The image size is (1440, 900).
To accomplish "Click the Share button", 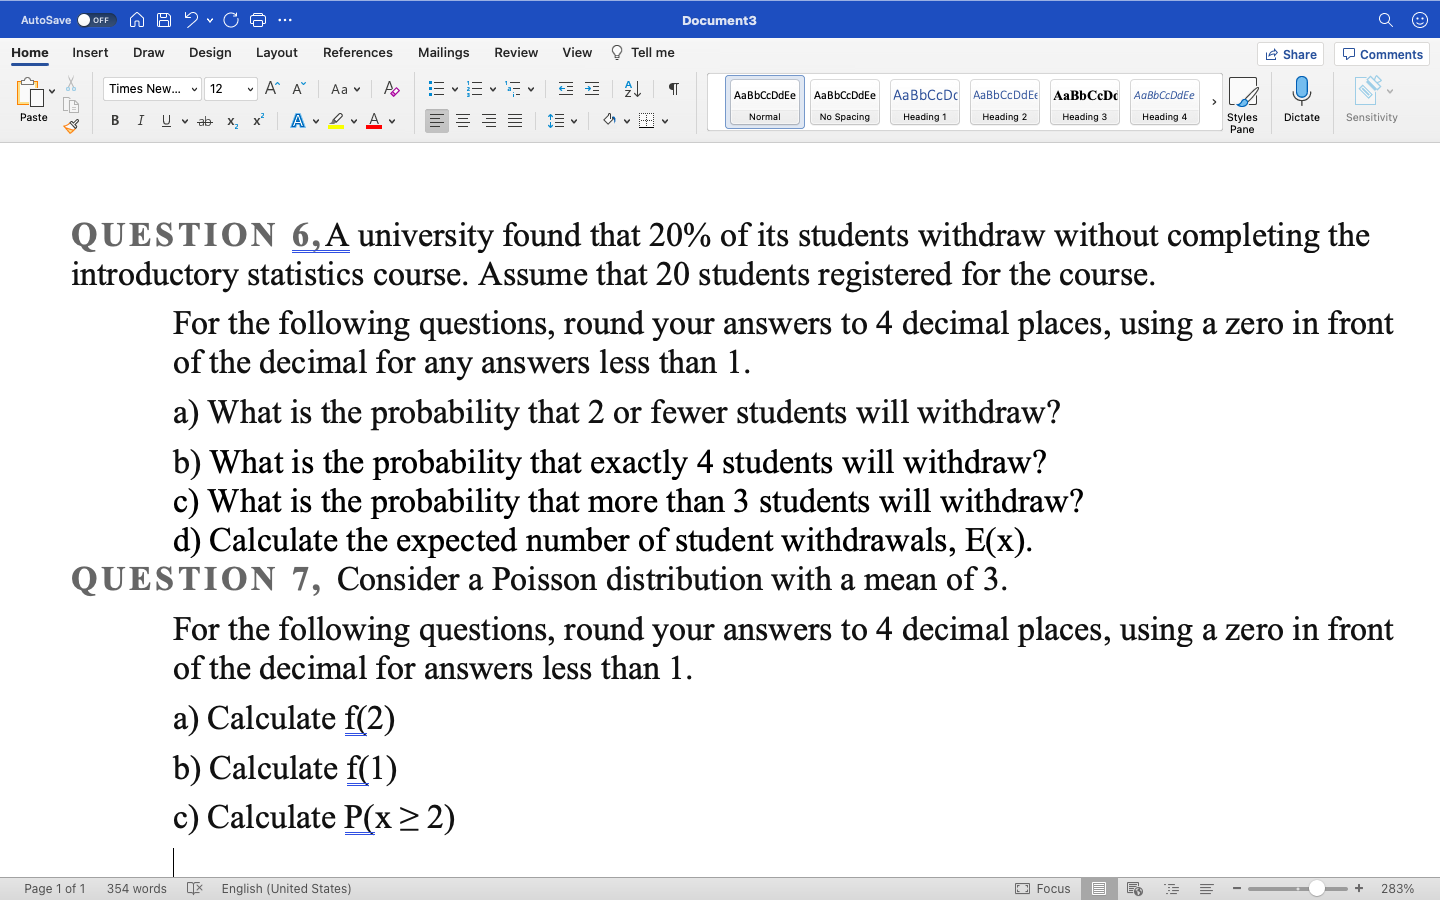I will click(1290, 54).
